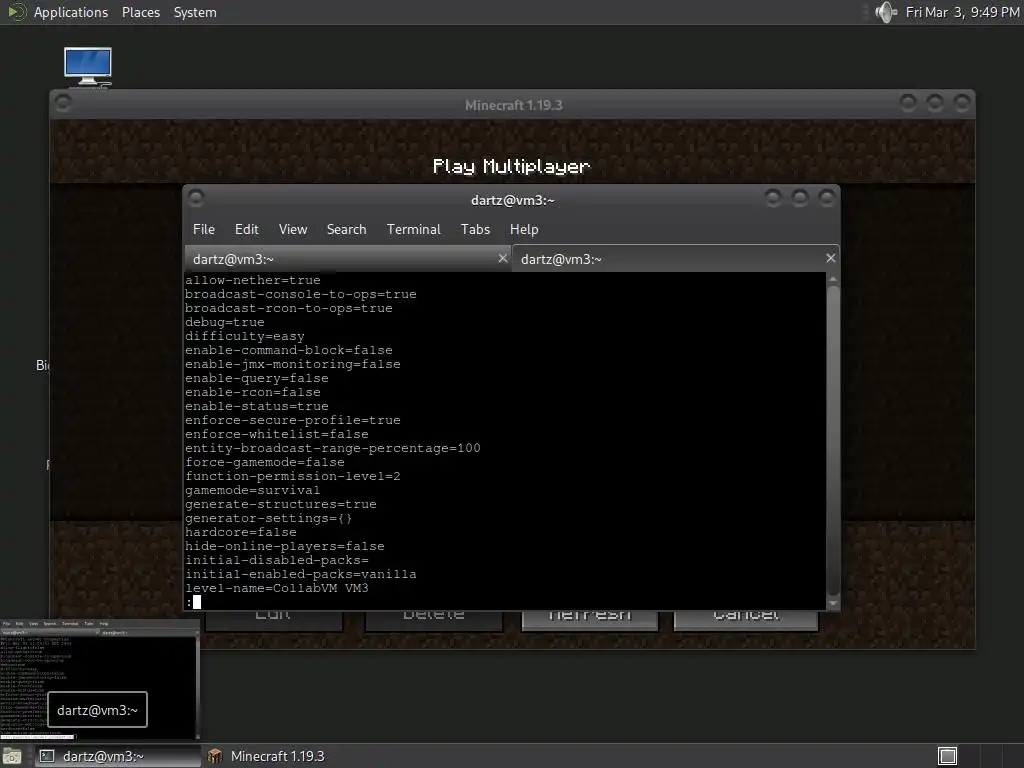Open the terminal window menu button
The width and height of the screenshot is (1024, 768).
click(x=196, y=197)
